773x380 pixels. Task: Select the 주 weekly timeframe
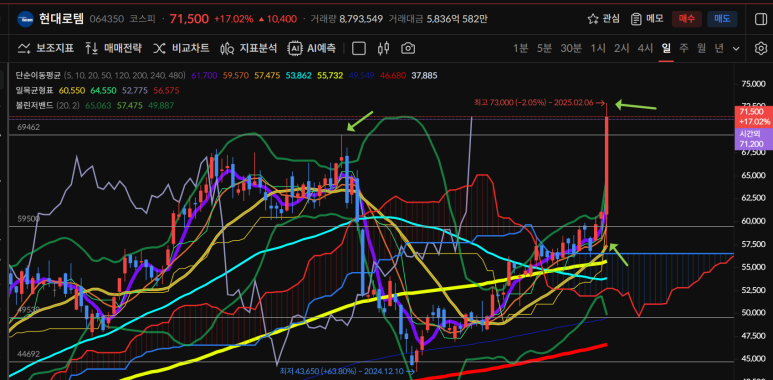click(684, 48)
